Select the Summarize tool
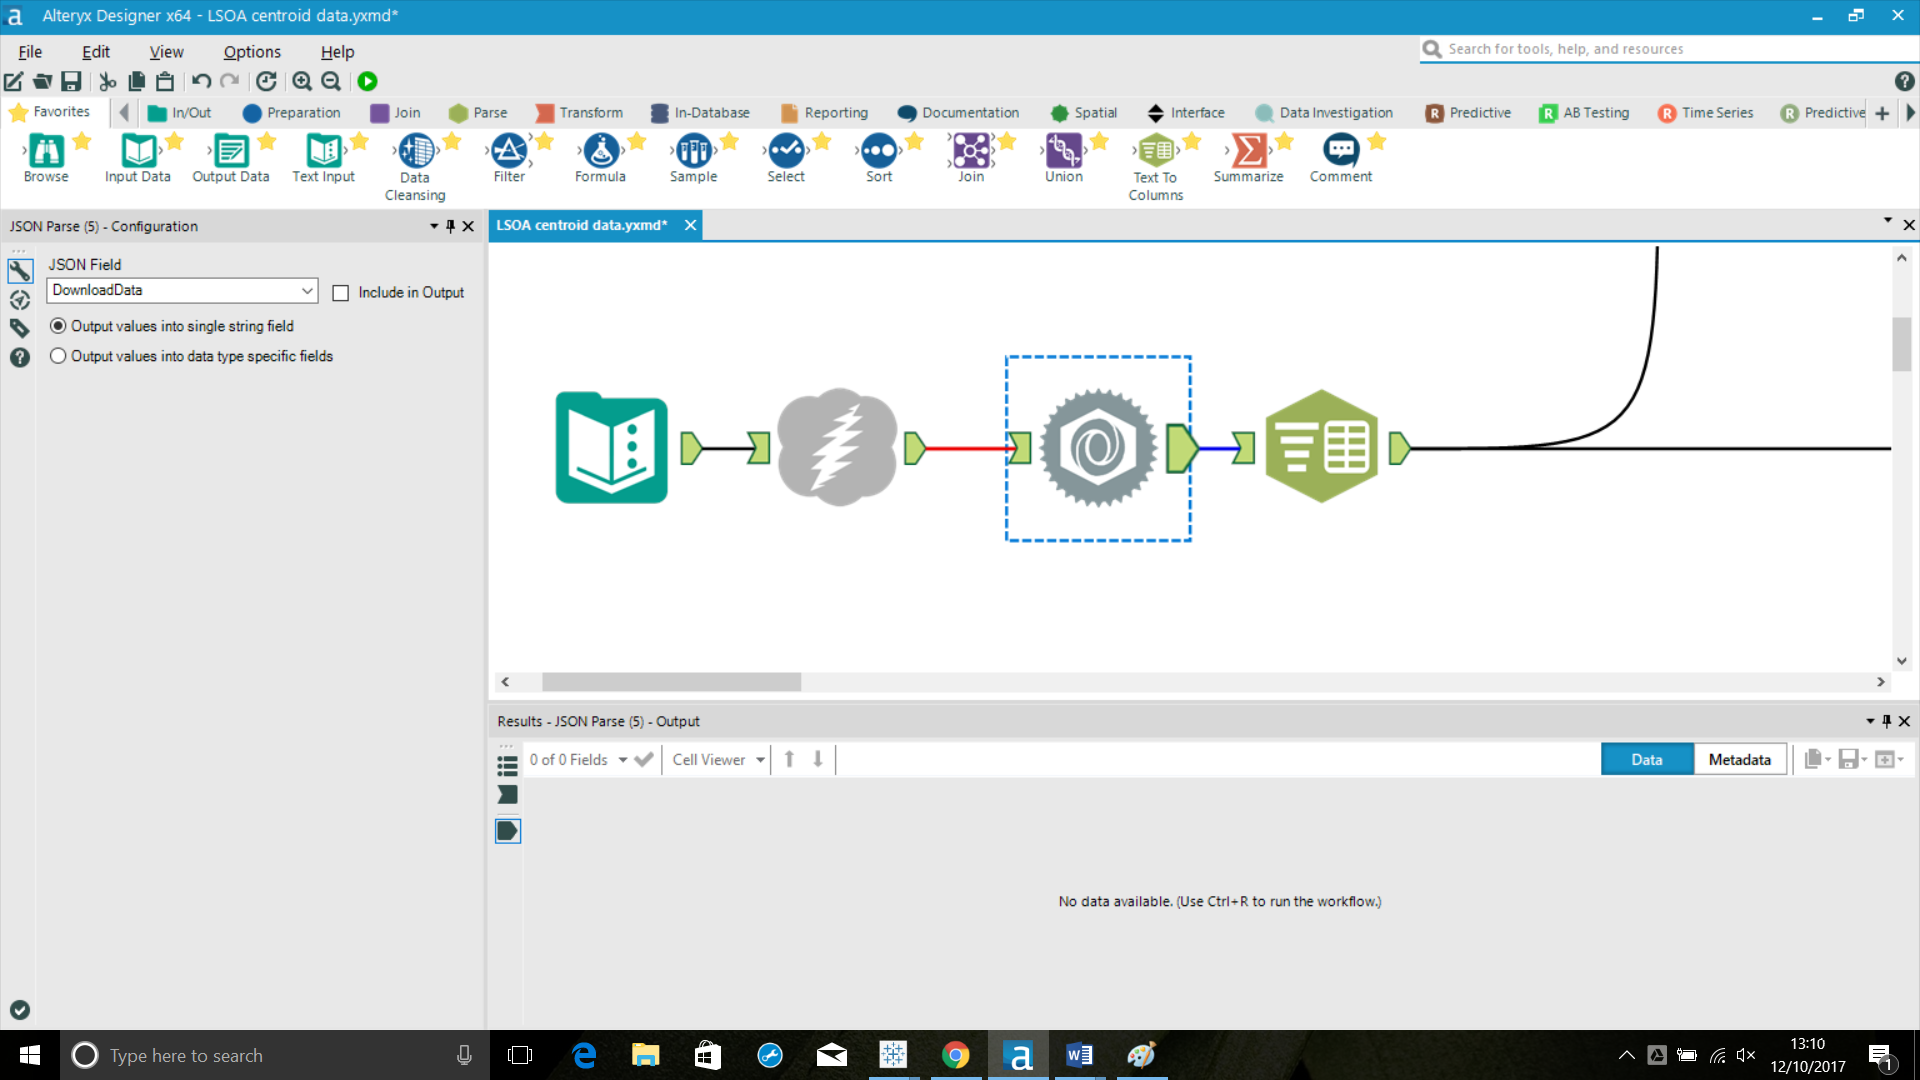The width and height of the screenshot is (1920, 1080). pos(1249,158)
